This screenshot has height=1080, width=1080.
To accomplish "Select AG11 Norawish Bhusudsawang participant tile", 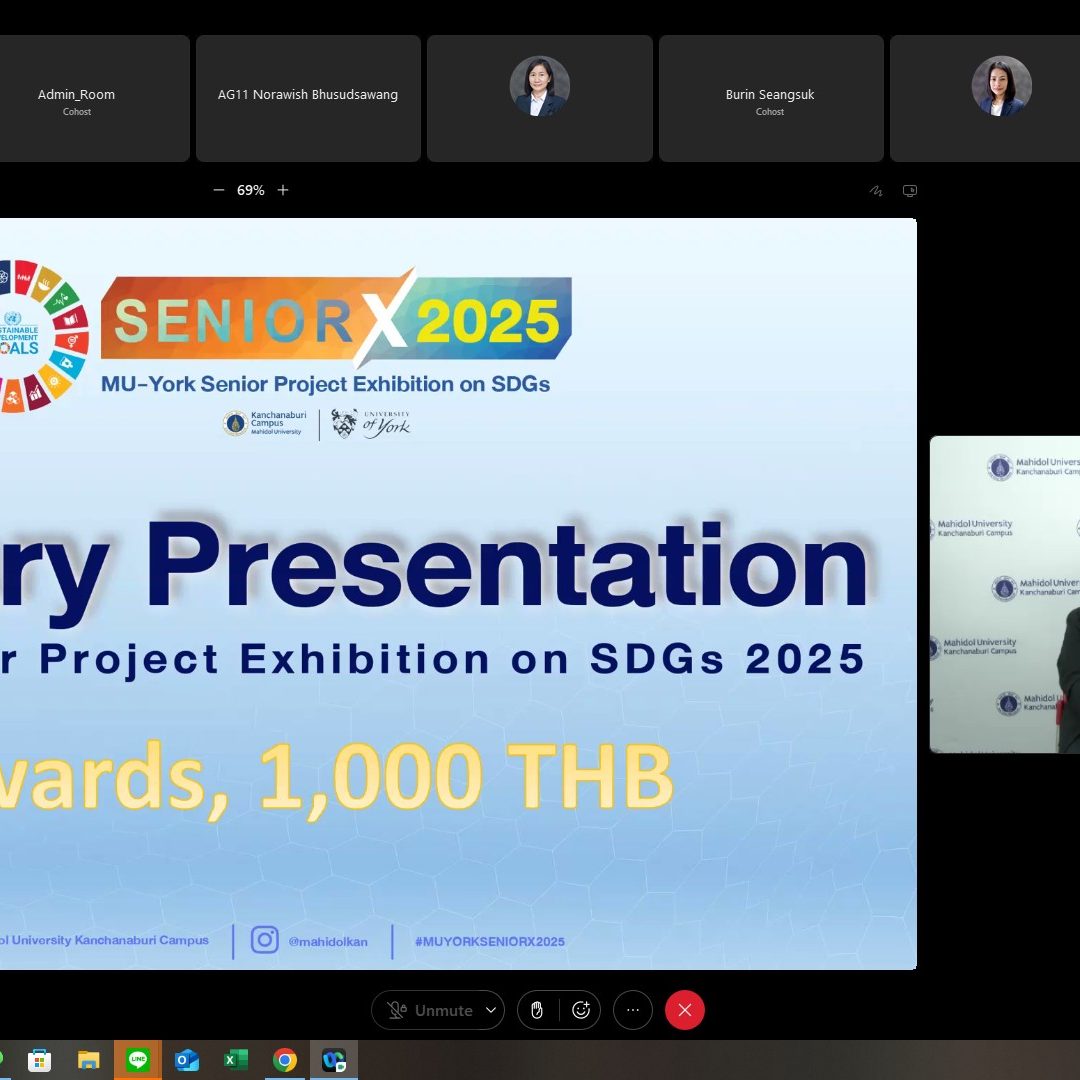I will pyautogui.click(x=308, y=99).
